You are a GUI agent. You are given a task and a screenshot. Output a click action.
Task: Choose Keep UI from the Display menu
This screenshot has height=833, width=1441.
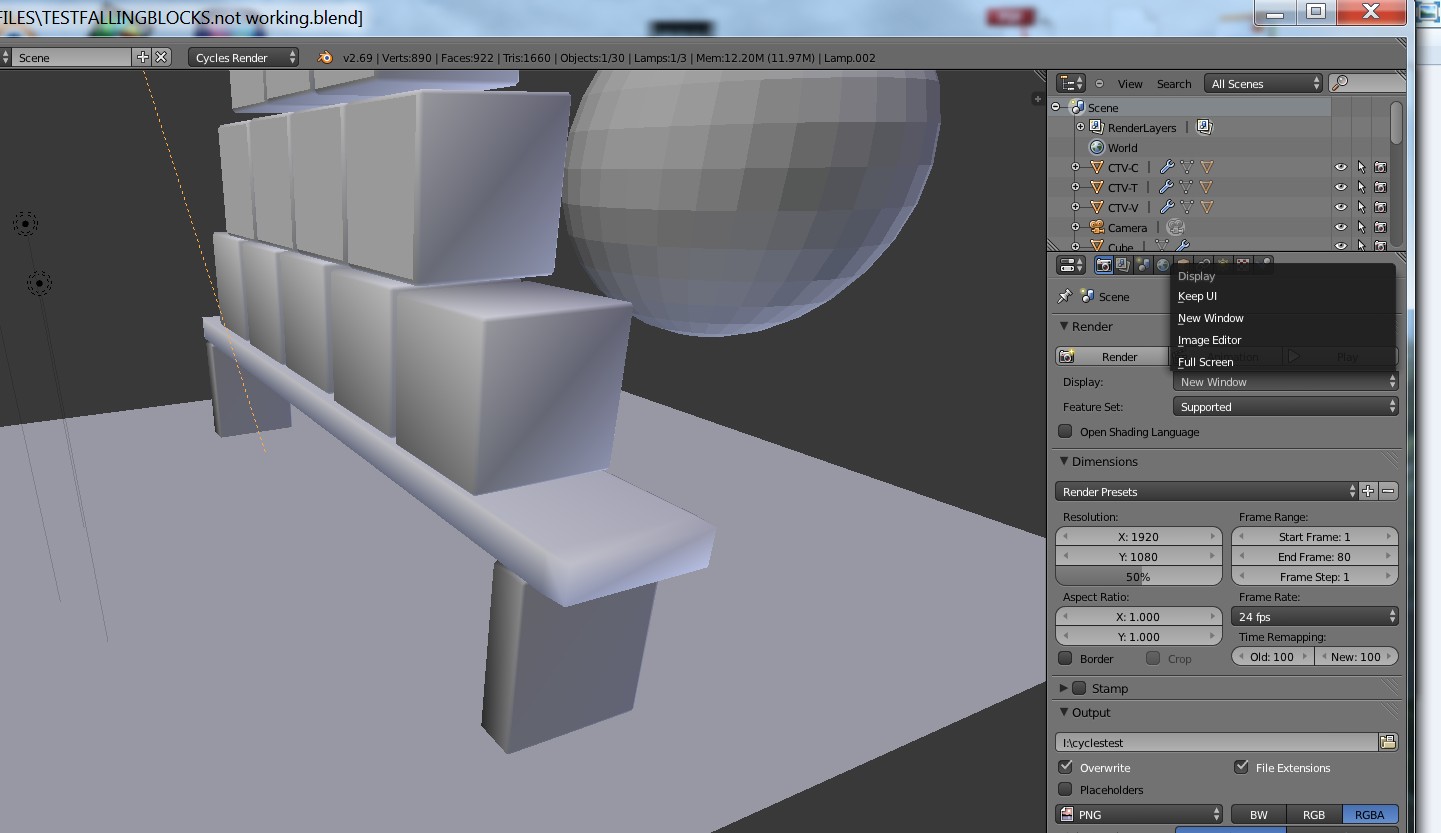tap(1283, 296)
